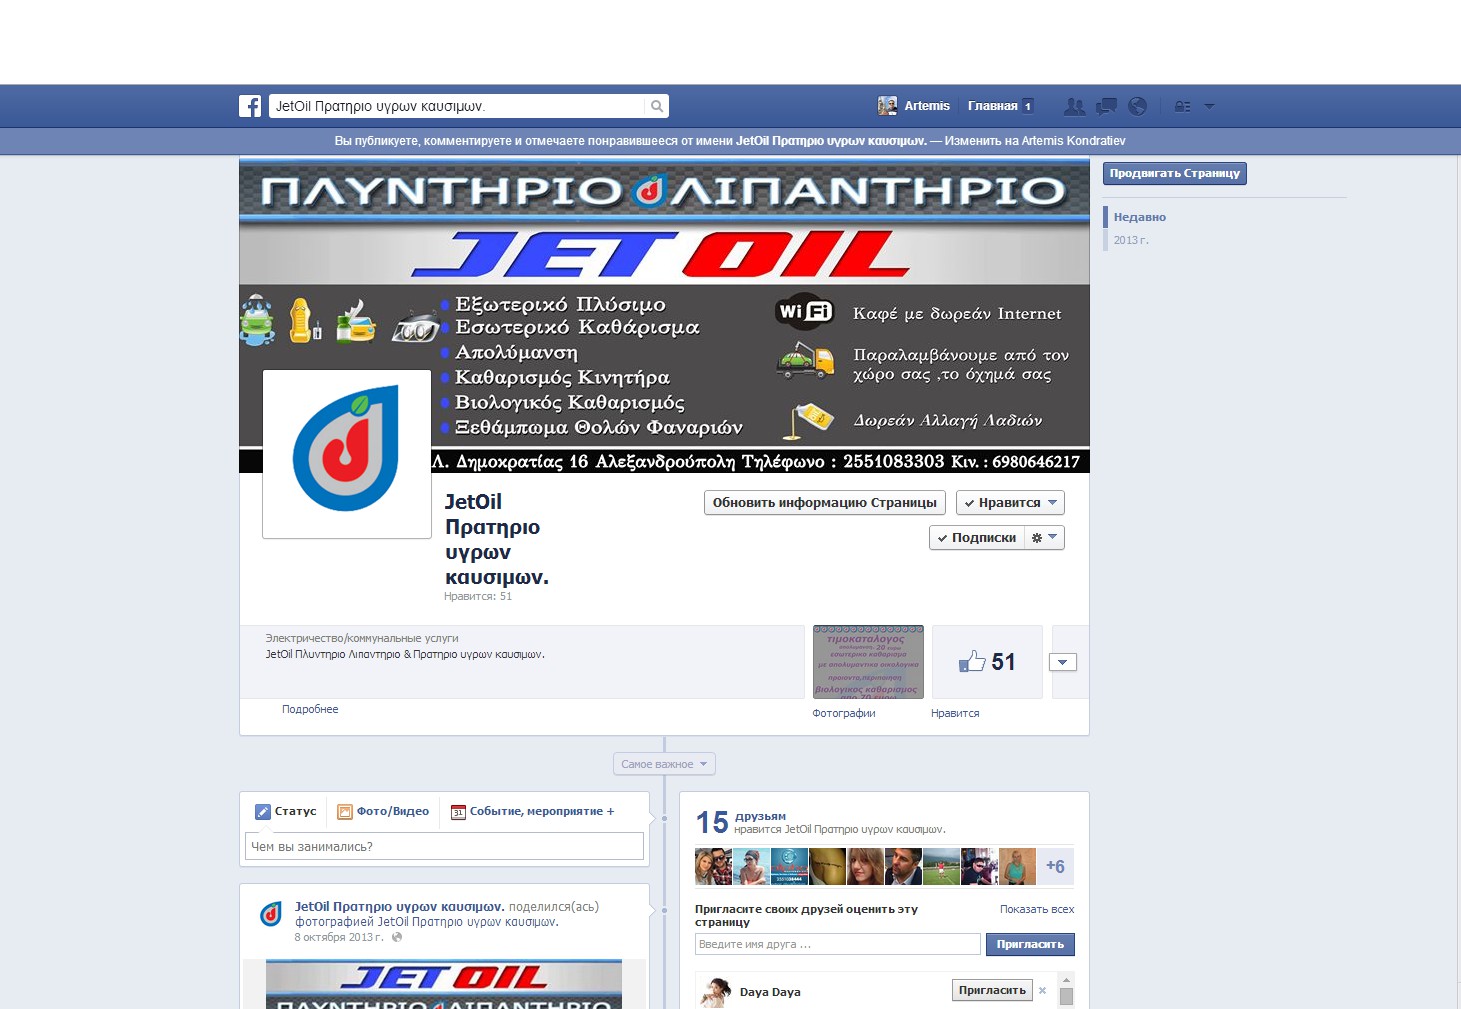Click Обновить информацию Страницы button
Image resolution: width=1461 pixels, height=1009 pixels.
(x=825, y=503)
